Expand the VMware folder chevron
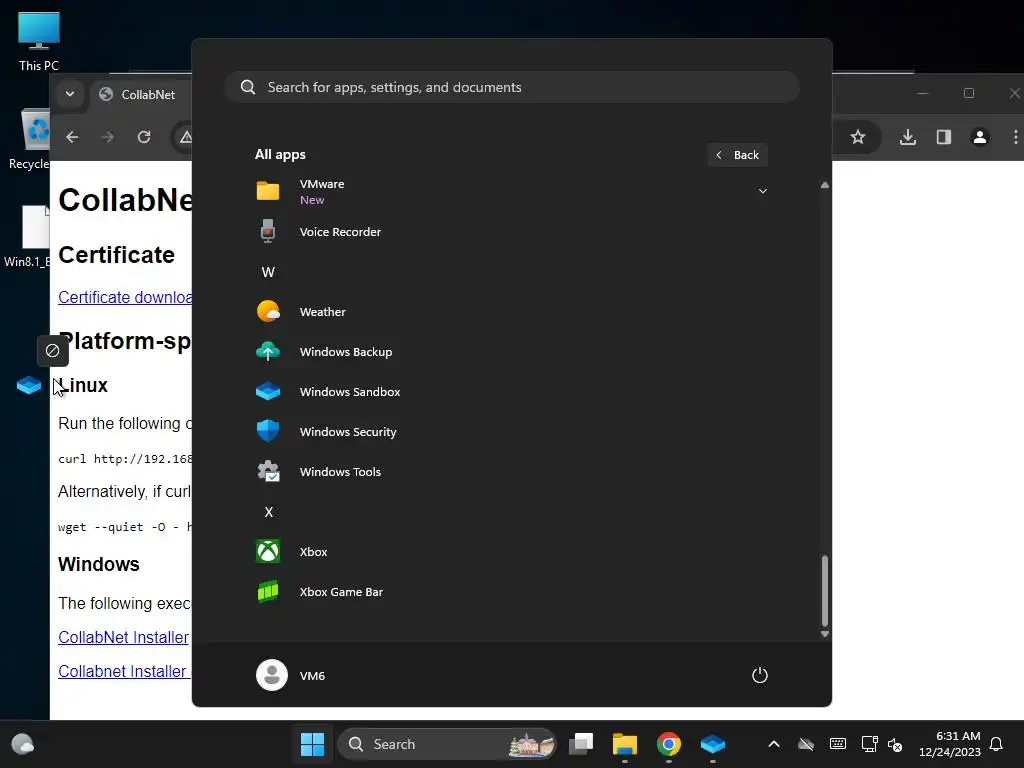Viewport: 1024px width, 768px height. (762, 191)
